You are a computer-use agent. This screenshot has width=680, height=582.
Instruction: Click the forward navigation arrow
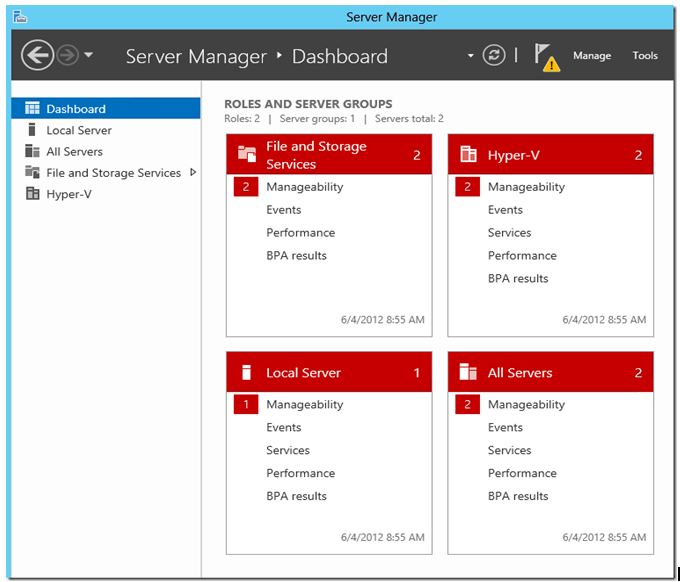coord(68,55)
